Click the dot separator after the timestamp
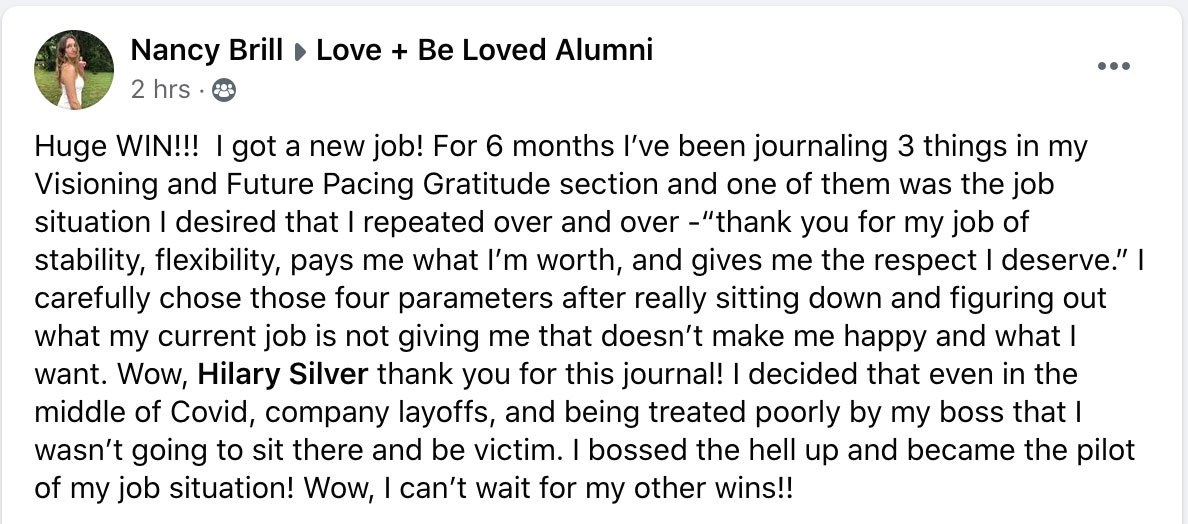Image resolution: width=1188 pixels, height=524 pixels. click(202, 91)
